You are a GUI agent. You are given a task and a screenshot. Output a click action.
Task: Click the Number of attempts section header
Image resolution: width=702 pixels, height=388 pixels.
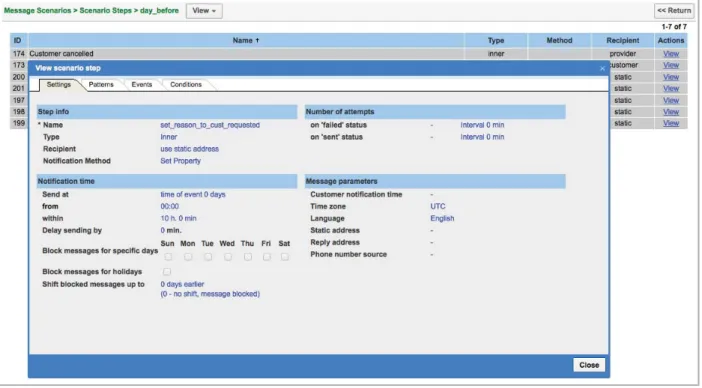tap(435, 112)
